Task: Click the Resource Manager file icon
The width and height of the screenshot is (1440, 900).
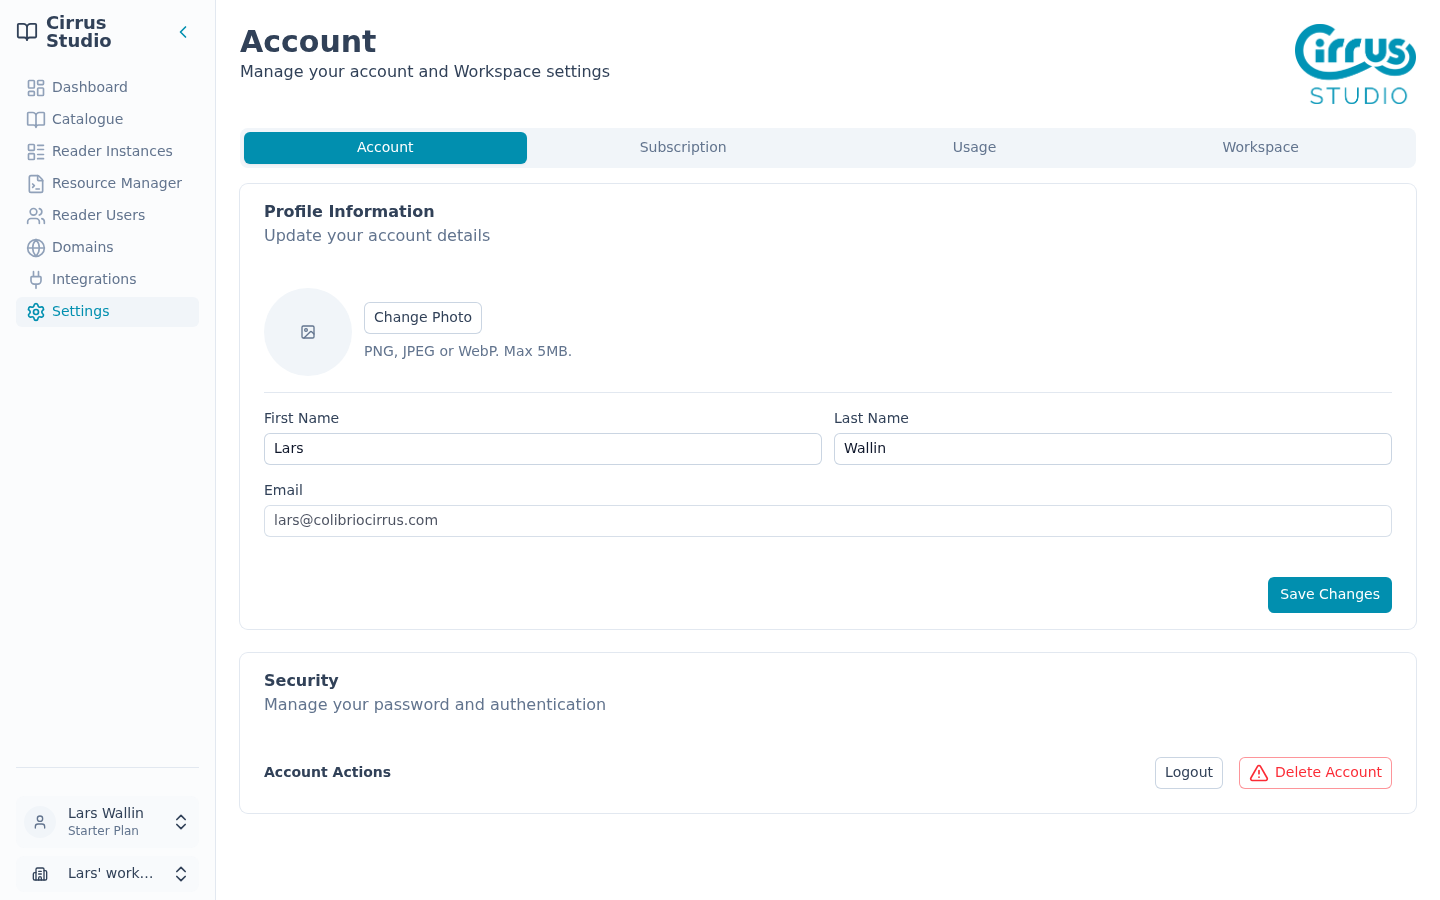Action: tap(36, 184)
